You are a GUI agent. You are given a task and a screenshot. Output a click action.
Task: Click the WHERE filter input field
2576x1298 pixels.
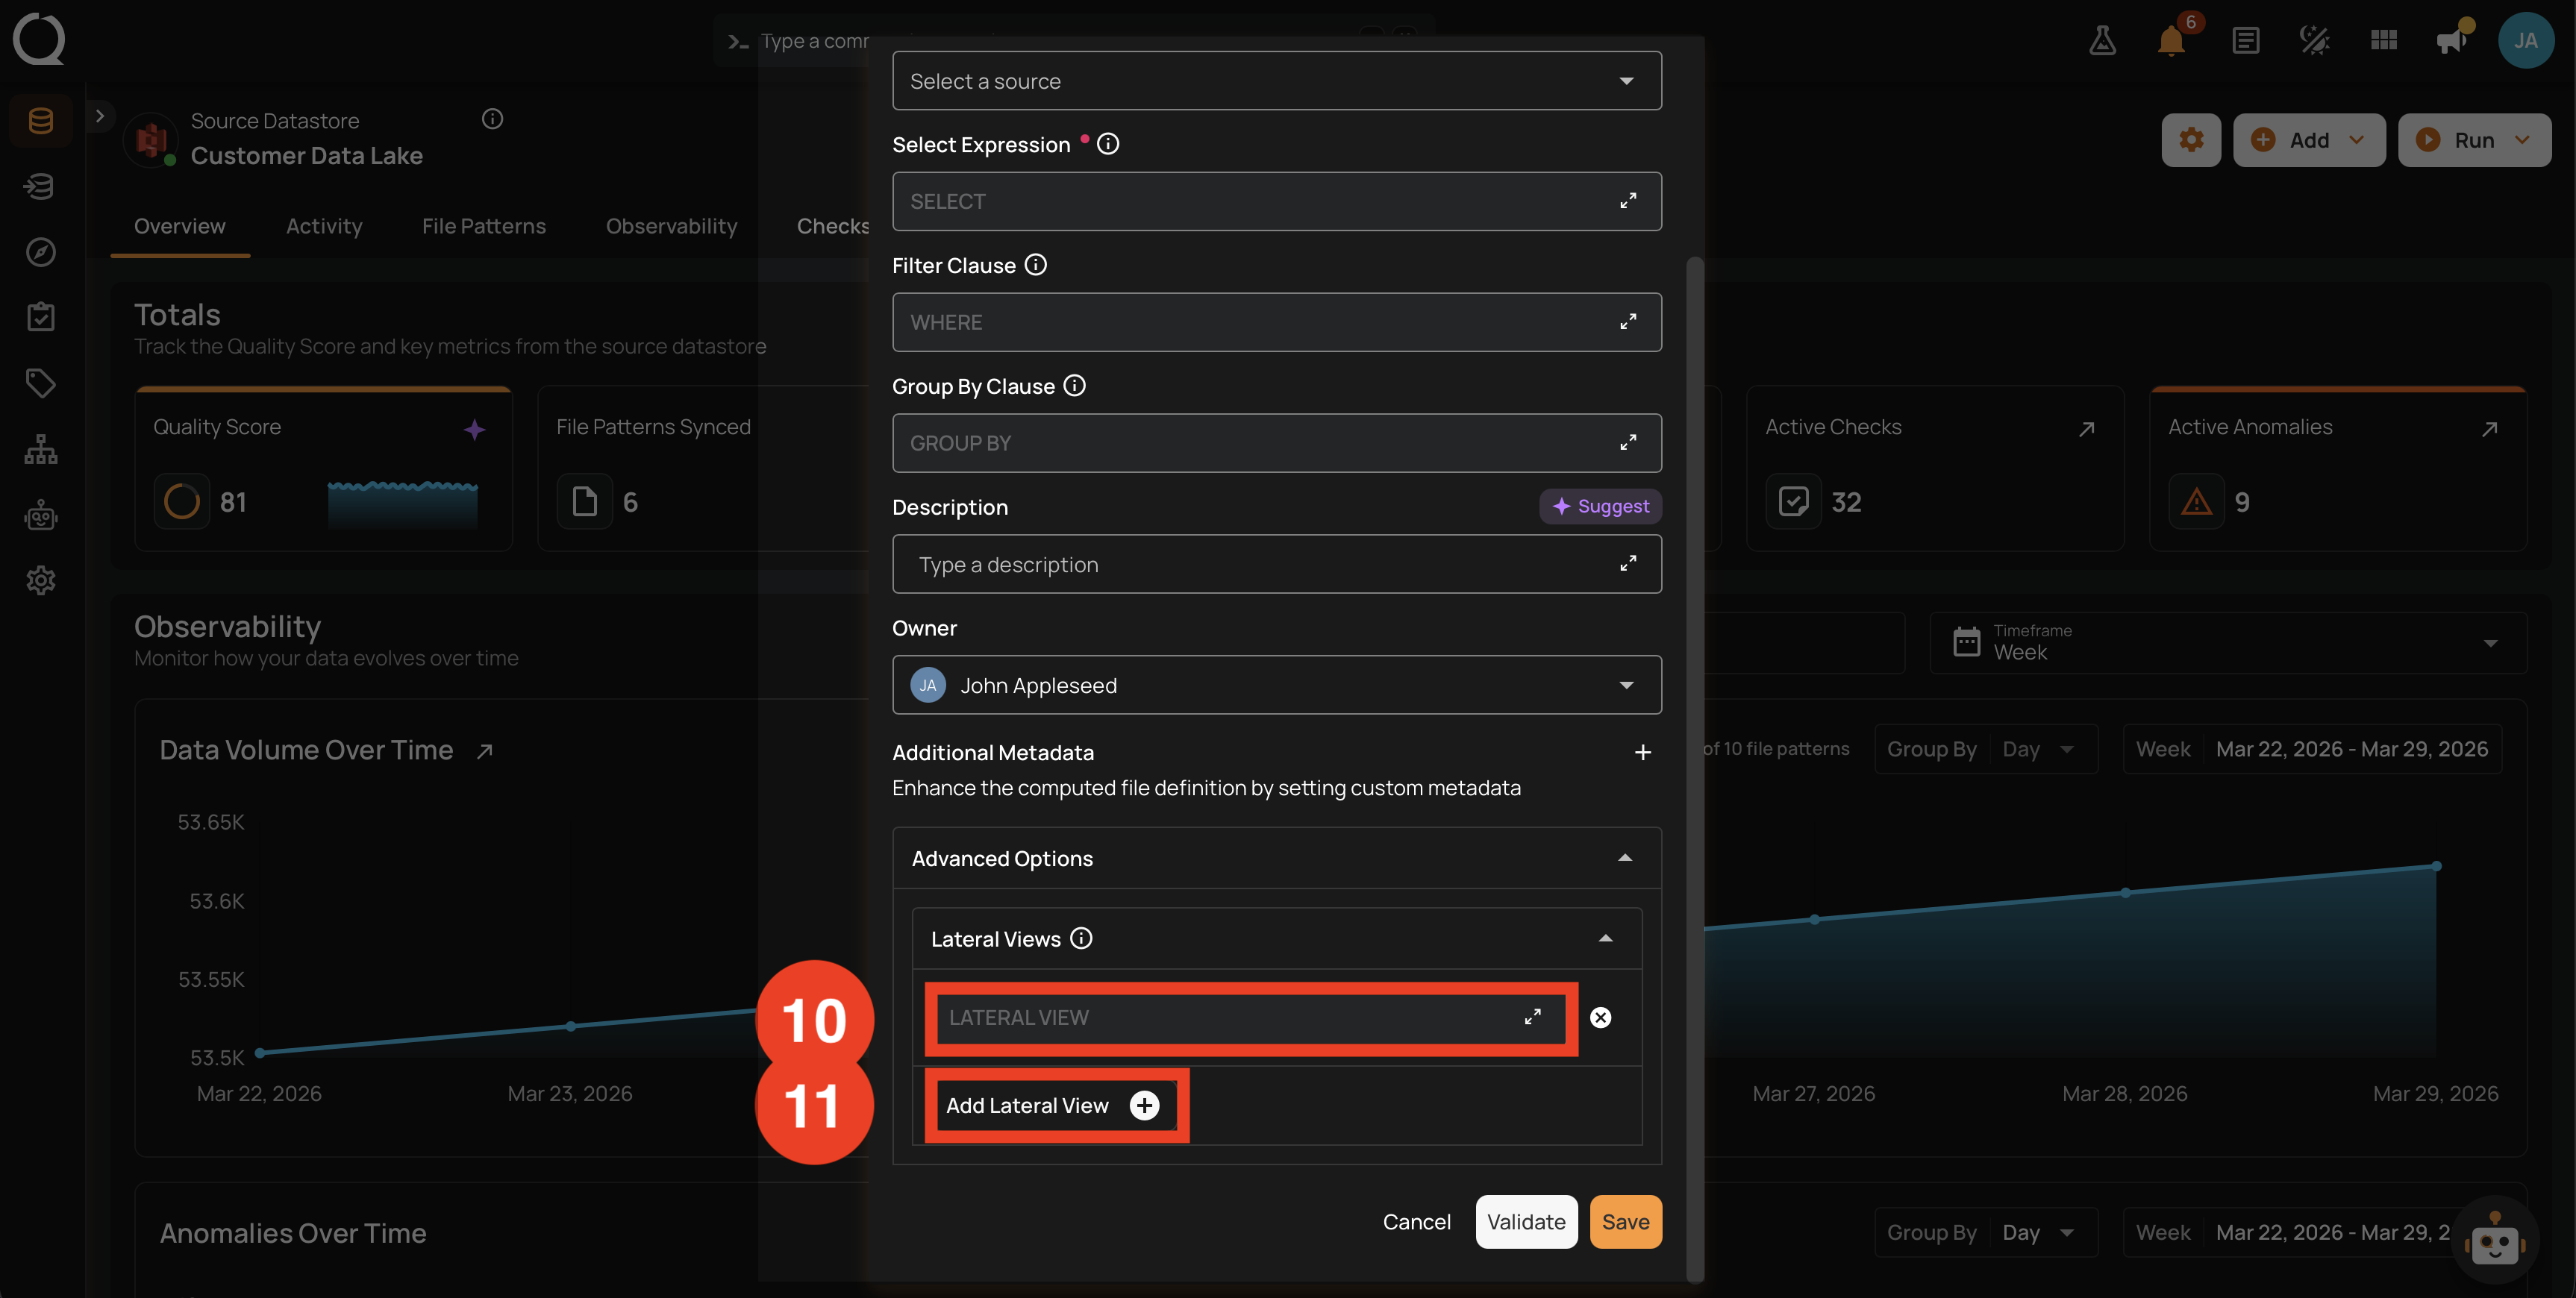[x=1277, y=322]
